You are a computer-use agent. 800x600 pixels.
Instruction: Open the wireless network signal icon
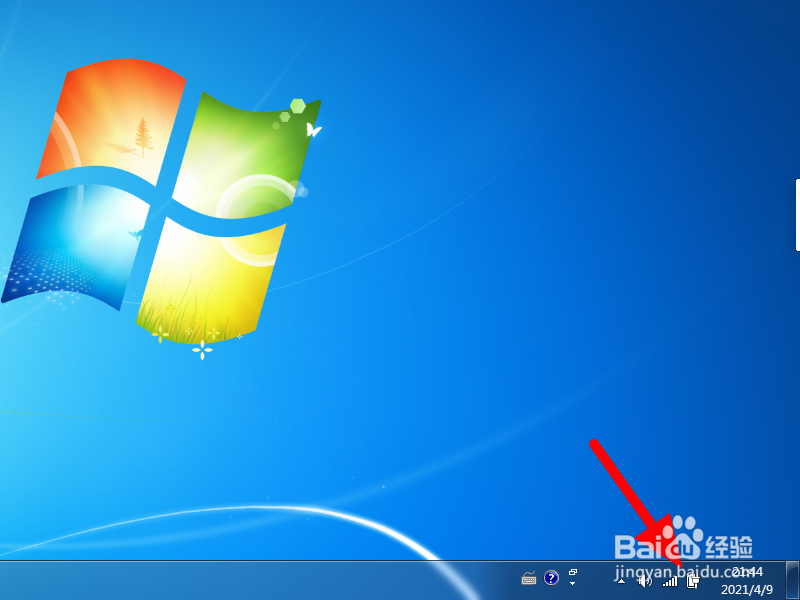pyautogui.click(x=670, y=581)
